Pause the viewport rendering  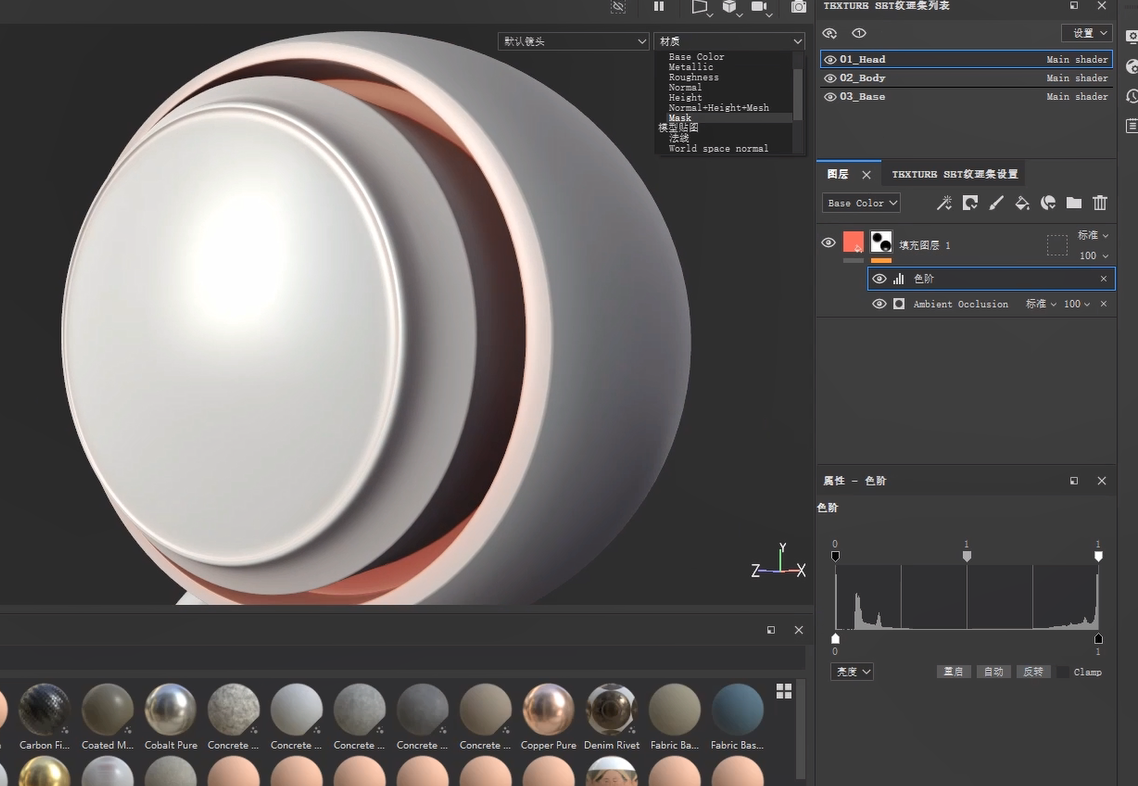click(659, 7)
